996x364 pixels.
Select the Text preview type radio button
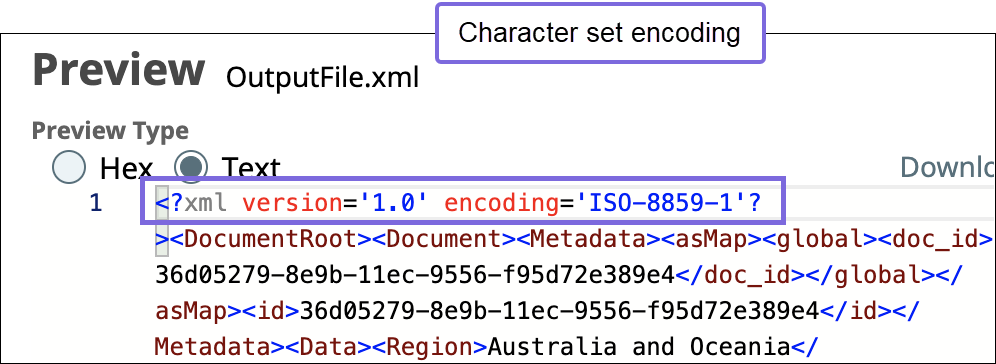[x=191, y=167]
